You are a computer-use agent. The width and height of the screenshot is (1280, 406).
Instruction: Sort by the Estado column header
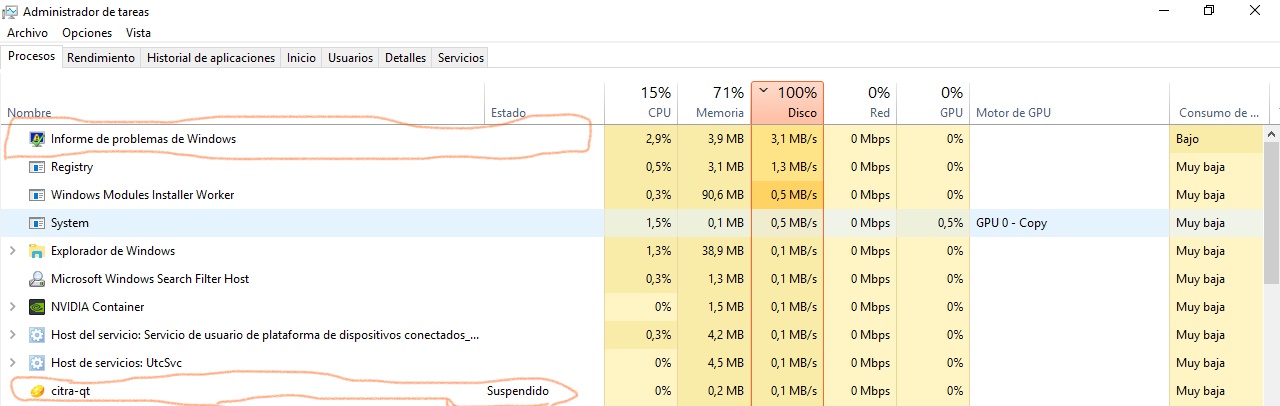(545, 103)
